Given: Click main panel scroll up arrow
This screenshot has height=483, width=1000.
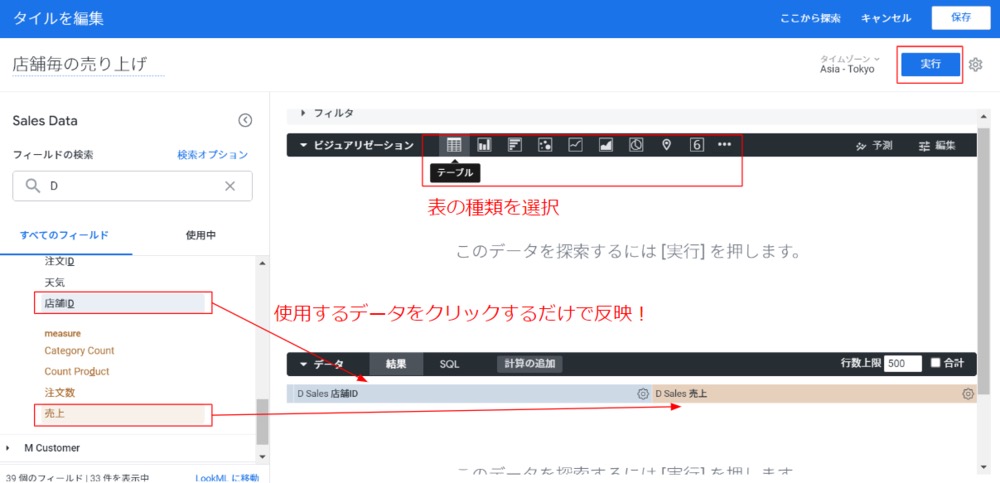Looking at the screenshot, I should coord(985,117).
